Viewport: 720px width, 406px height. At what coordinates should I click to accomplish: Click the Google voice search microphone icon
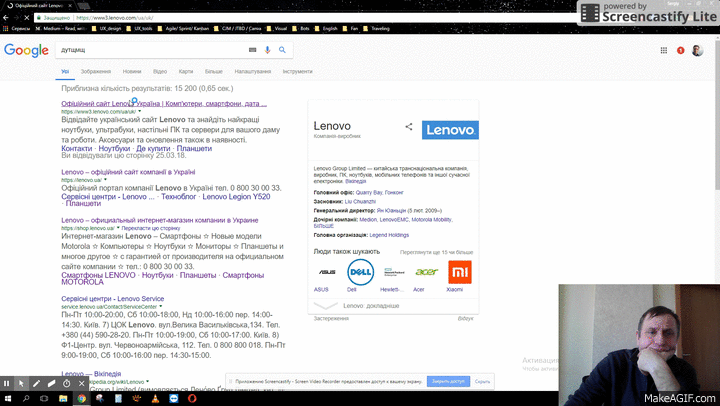(x=267, y=49)
